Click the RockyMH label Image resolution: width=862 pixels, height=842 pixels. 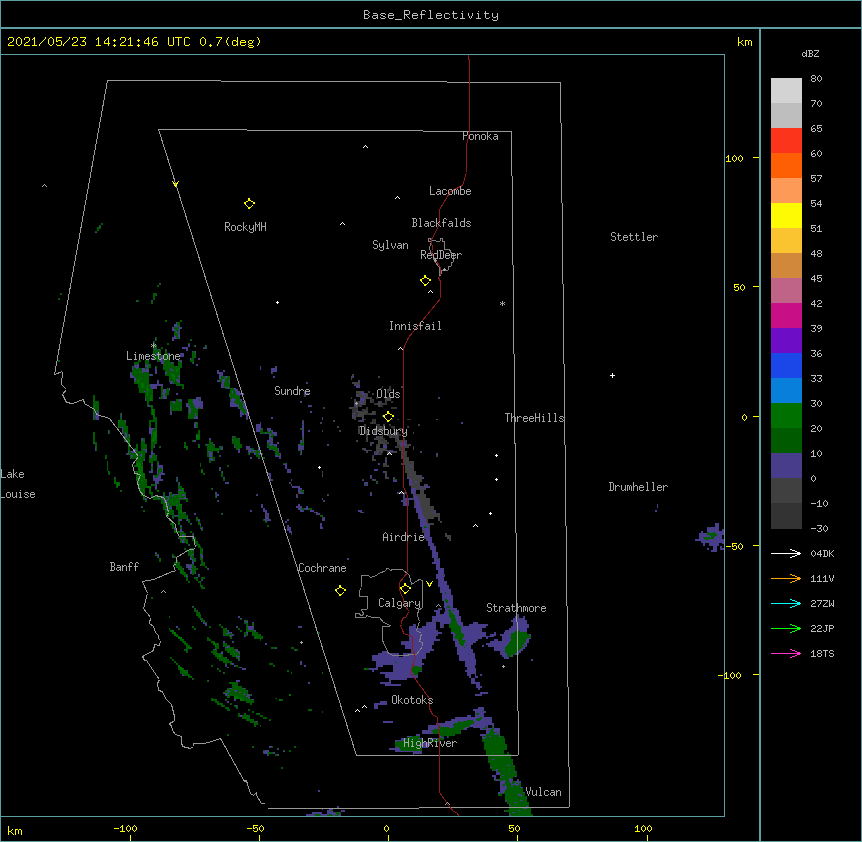(x=245, y=227)
